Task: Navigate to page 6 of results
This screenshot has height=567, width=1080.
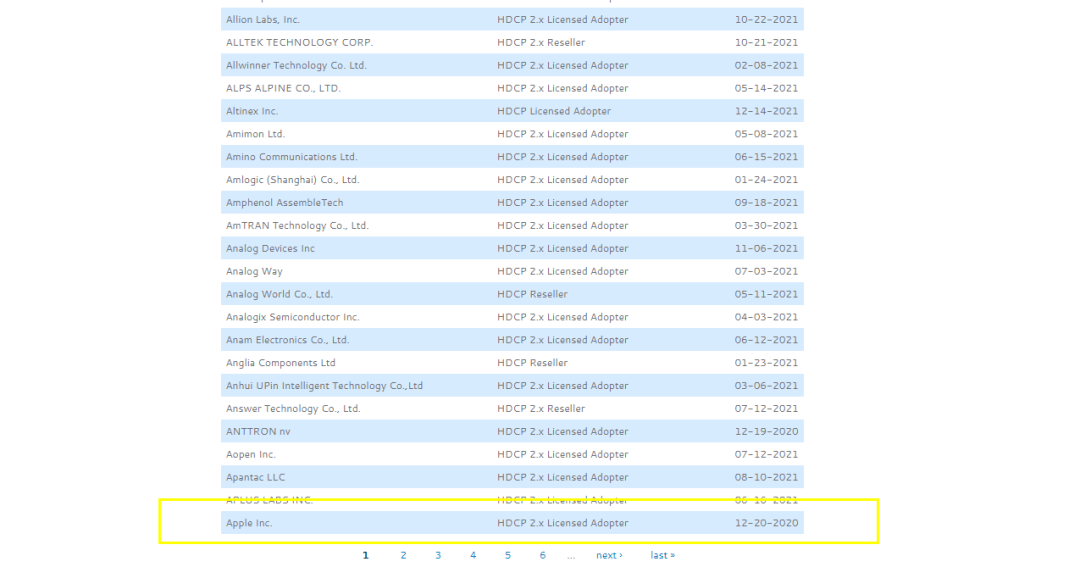Action: (x=542, y=555)
